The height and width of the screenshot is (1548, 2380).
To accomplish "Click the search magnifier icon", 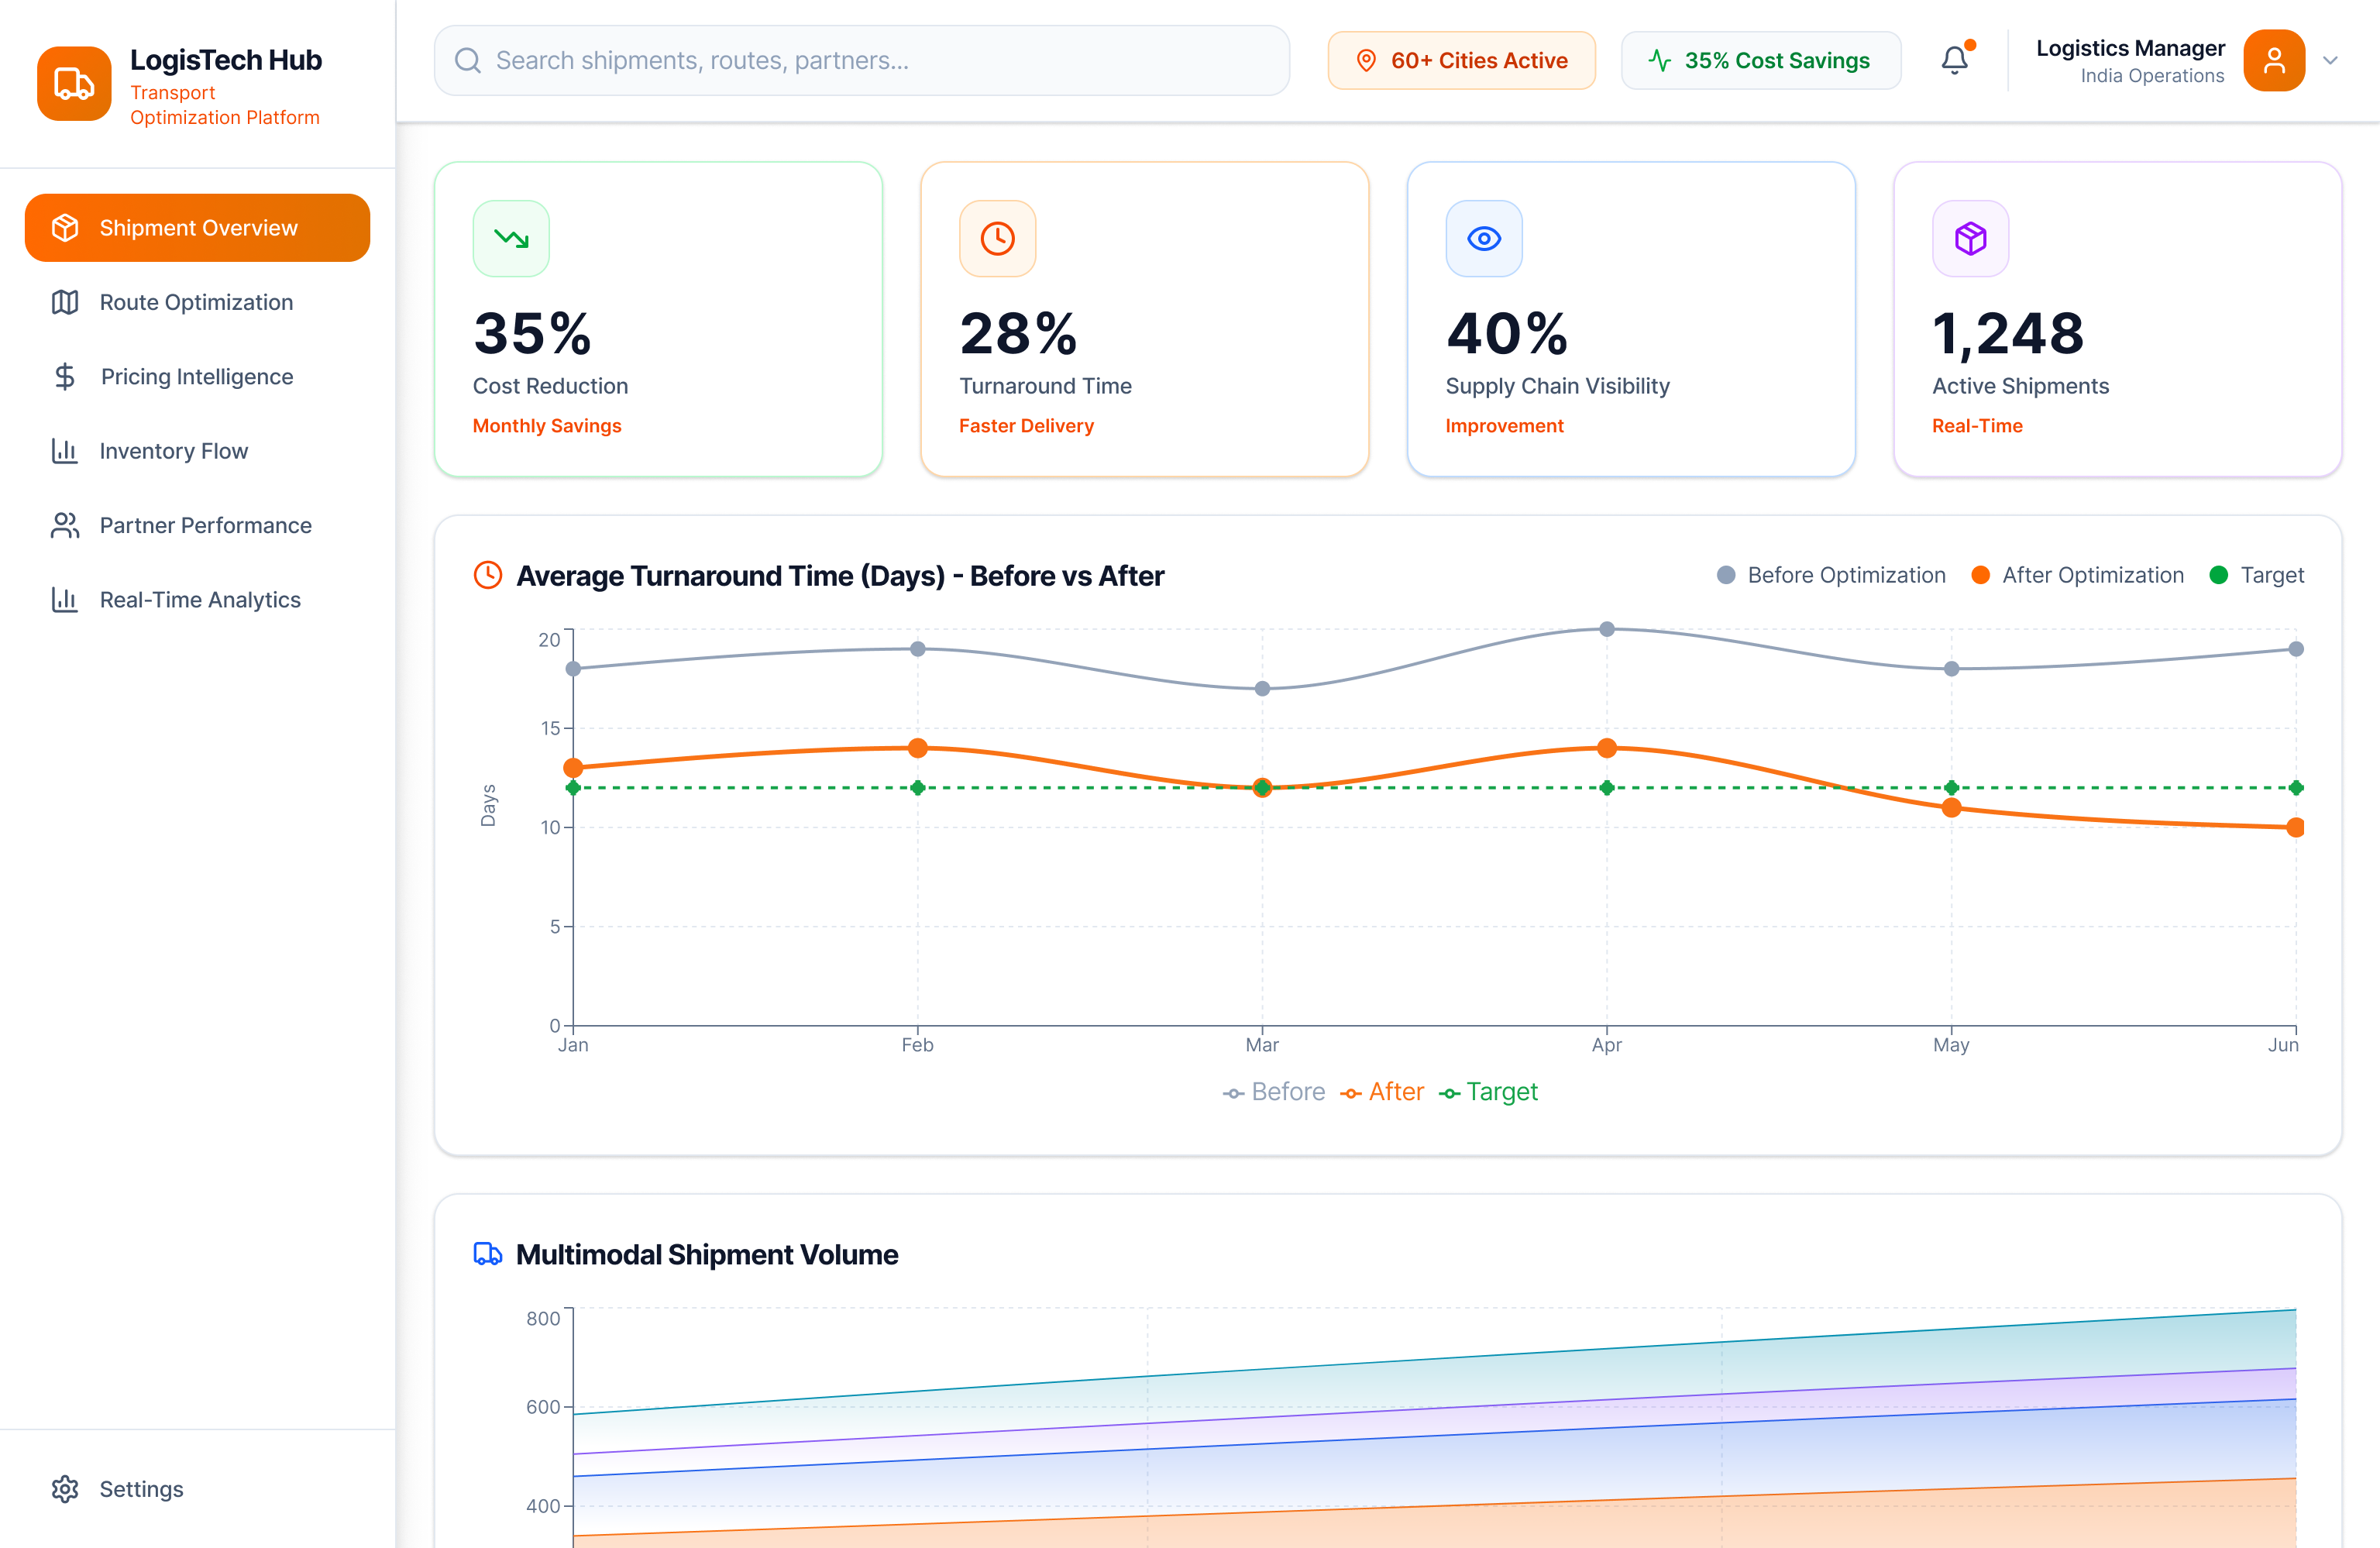I will [467, 60].
